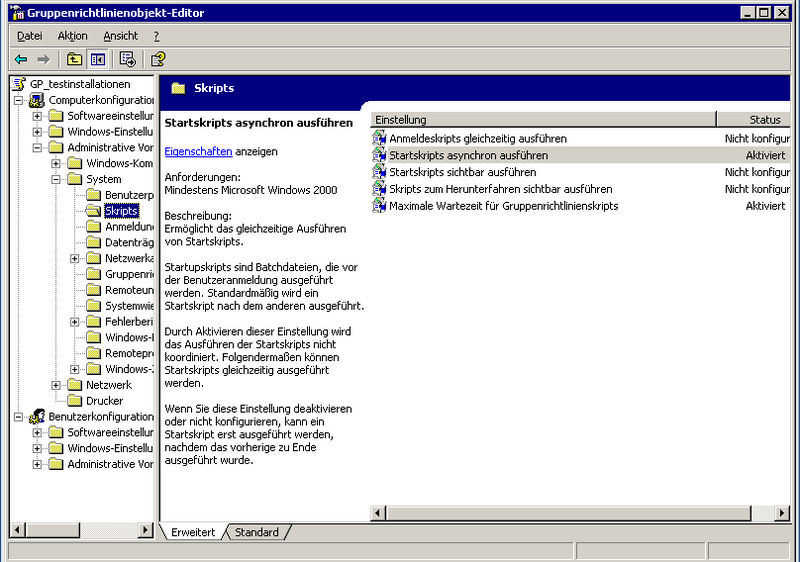Select the Drucker folder in tree
This screenshot has width=800, height=562.
click(104, 401)
